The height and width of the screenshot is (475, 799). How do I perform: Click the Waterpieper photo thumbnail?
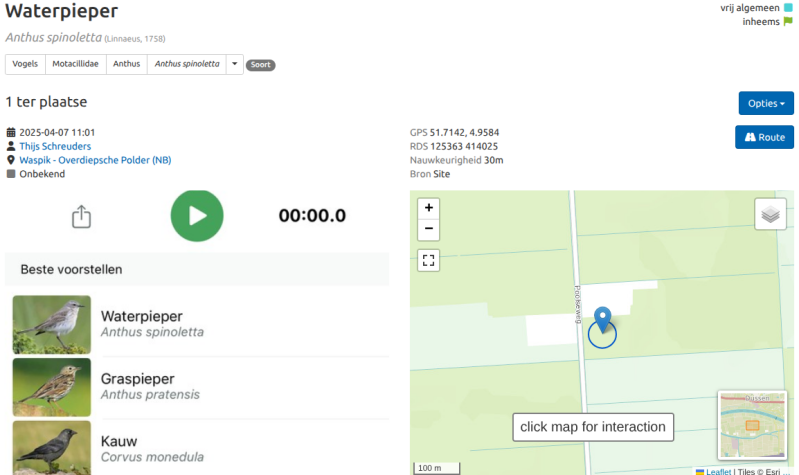click(52, 325)
